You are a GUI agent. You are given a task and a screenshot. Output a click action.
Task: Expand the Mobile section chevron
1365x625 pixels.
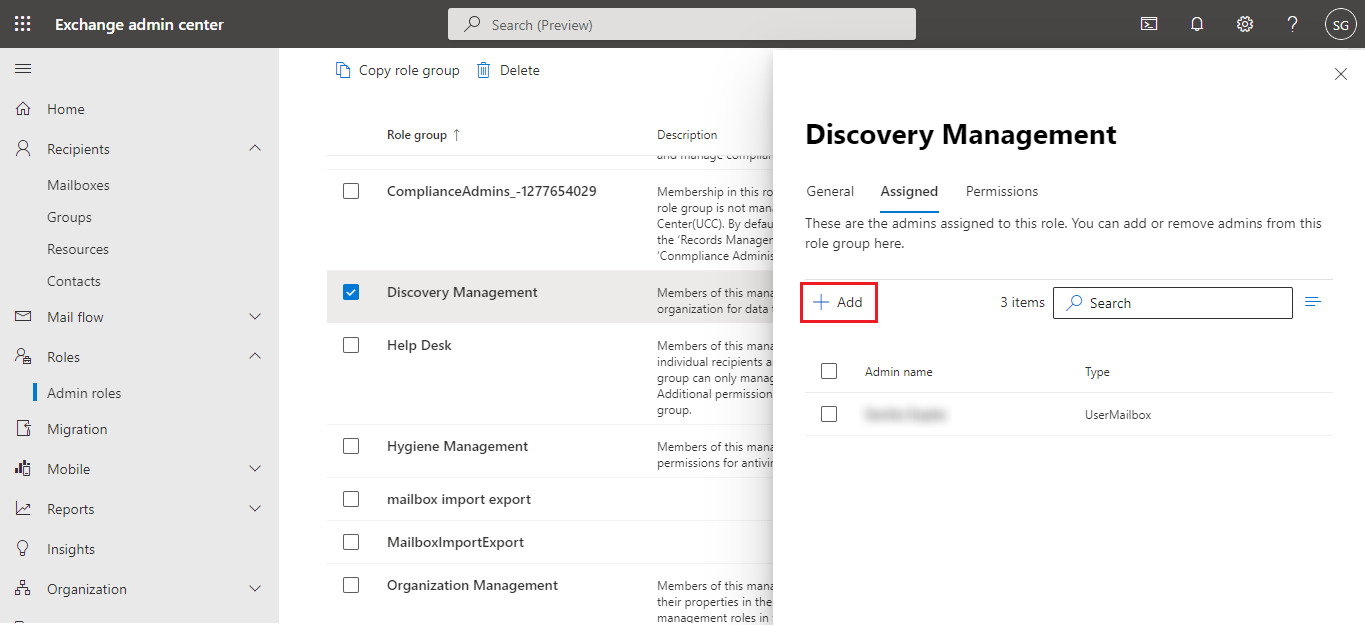coord(255,469)
